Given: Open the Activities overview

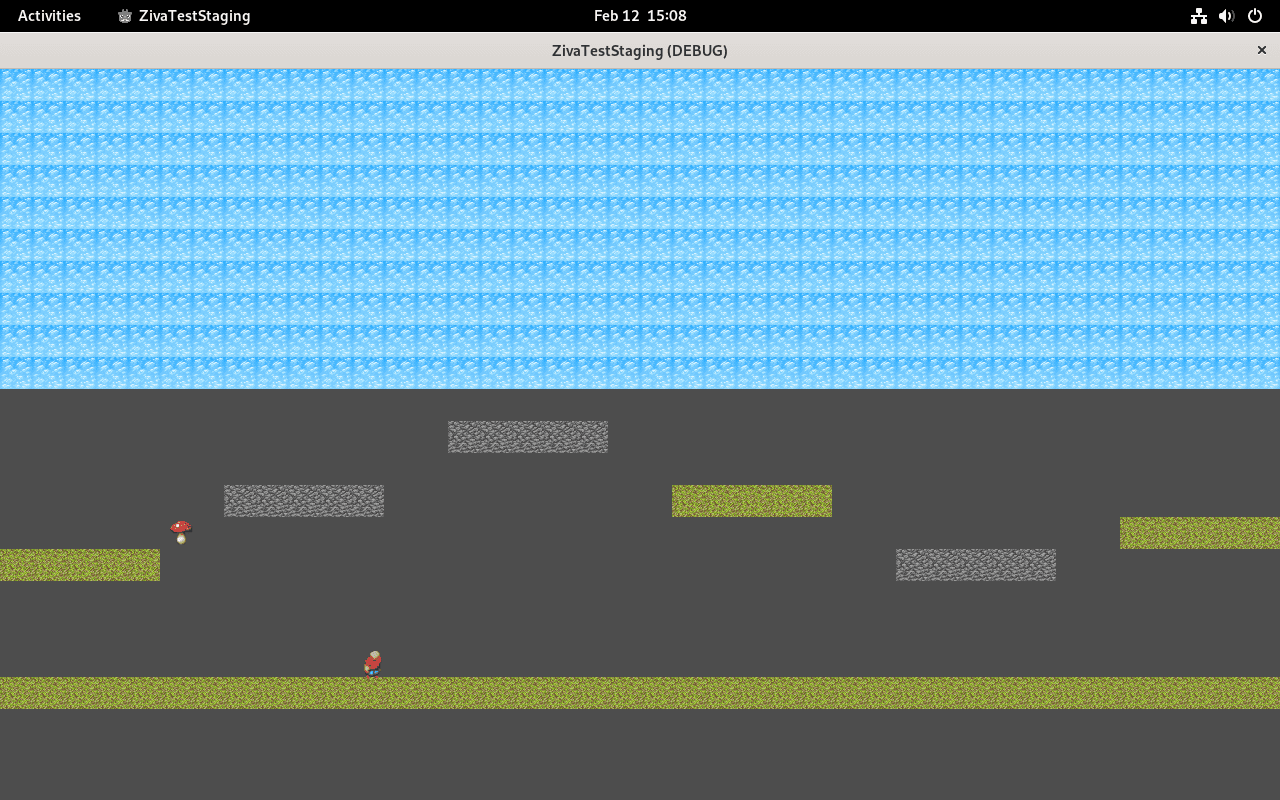Looking at the screenshot, I should pyautogui.click(x=48, y=15).
